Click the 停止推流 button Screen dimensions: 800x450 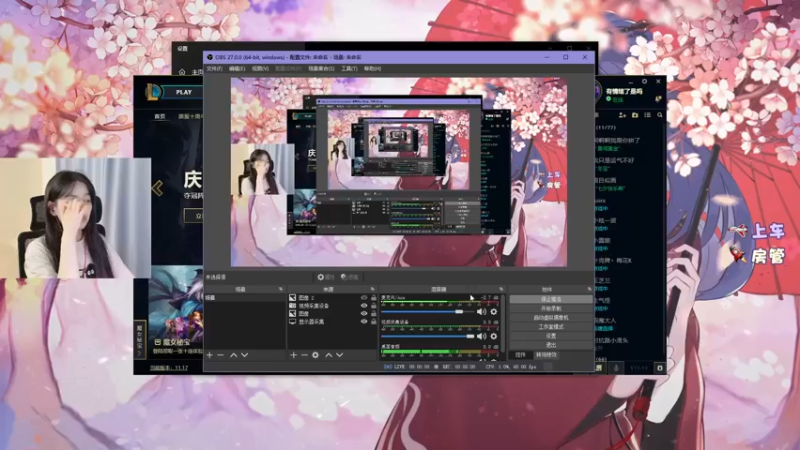click(551, 299)
